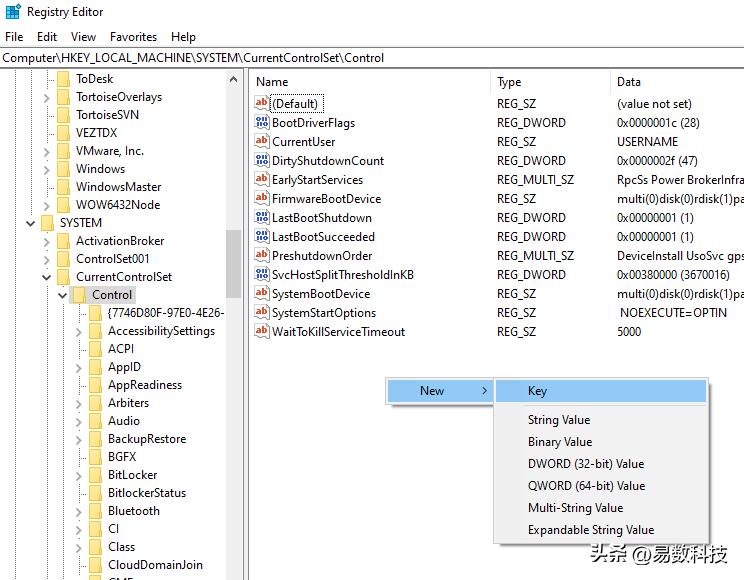
Task: Click the CurrentUser string value icon
Action: [262, 142]
